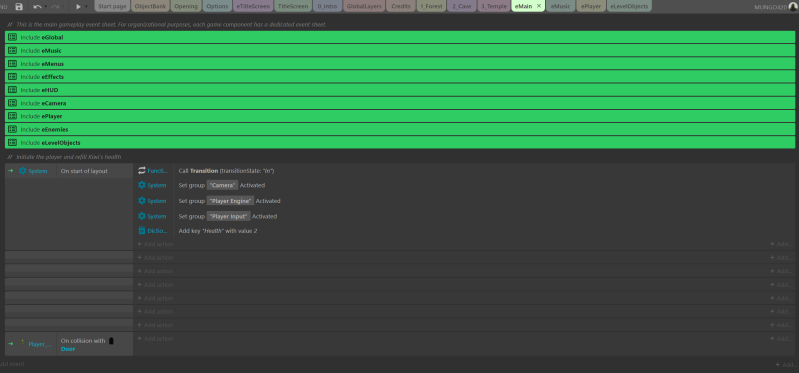The width and height of the screenshot is (799, 373).
Task: Click the Include eGlobal sheet icon
Action: click(13, 37)
